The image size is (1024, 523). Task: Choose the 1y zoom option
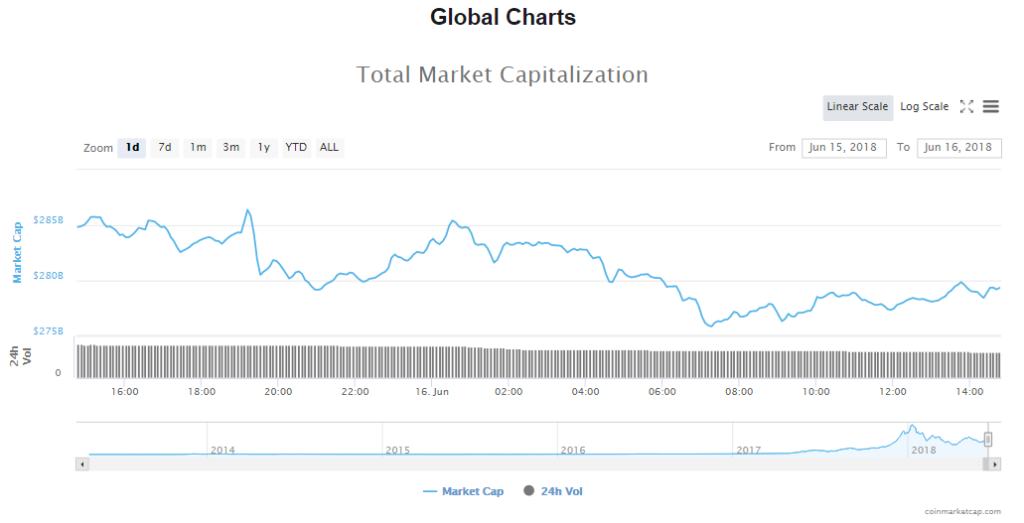(264, 148)
